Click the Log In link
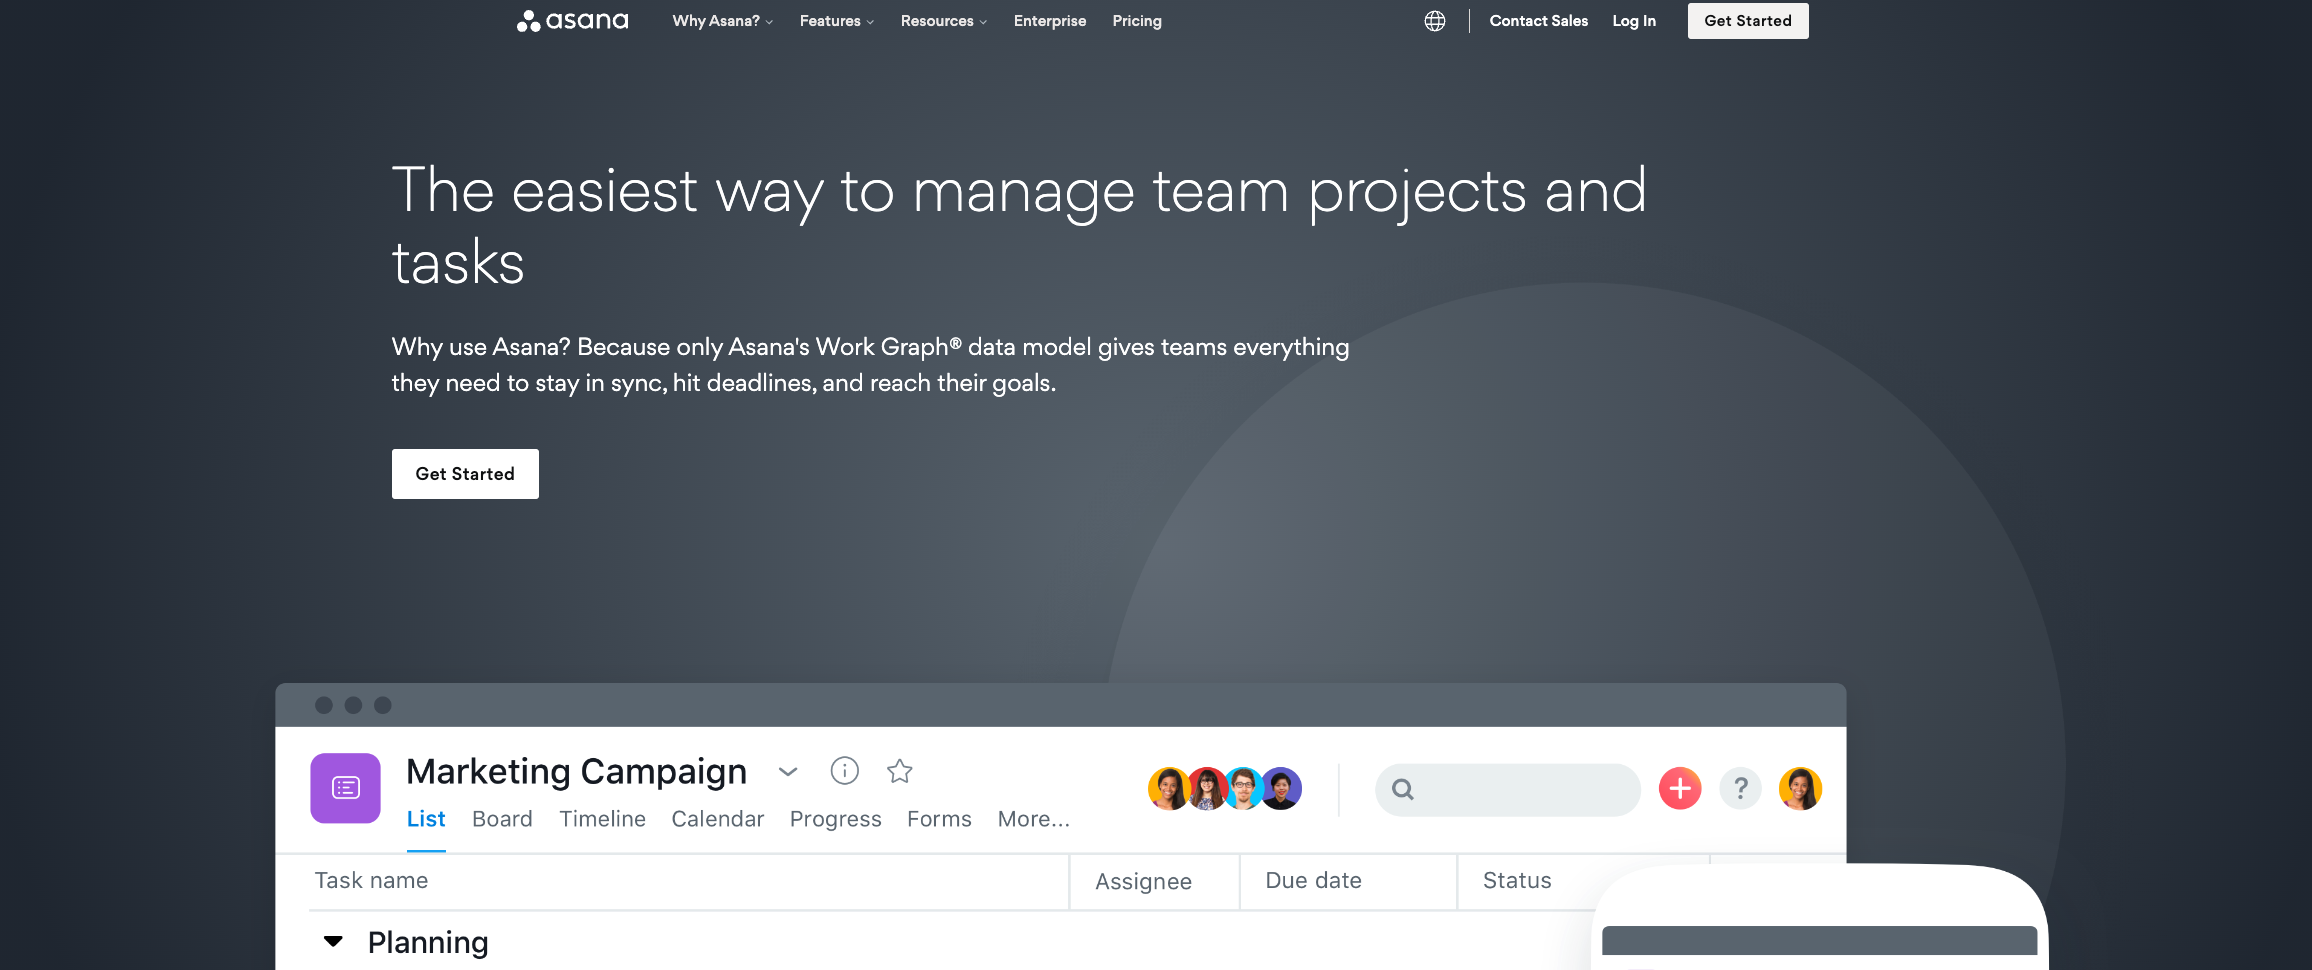 coord(1634,21)
